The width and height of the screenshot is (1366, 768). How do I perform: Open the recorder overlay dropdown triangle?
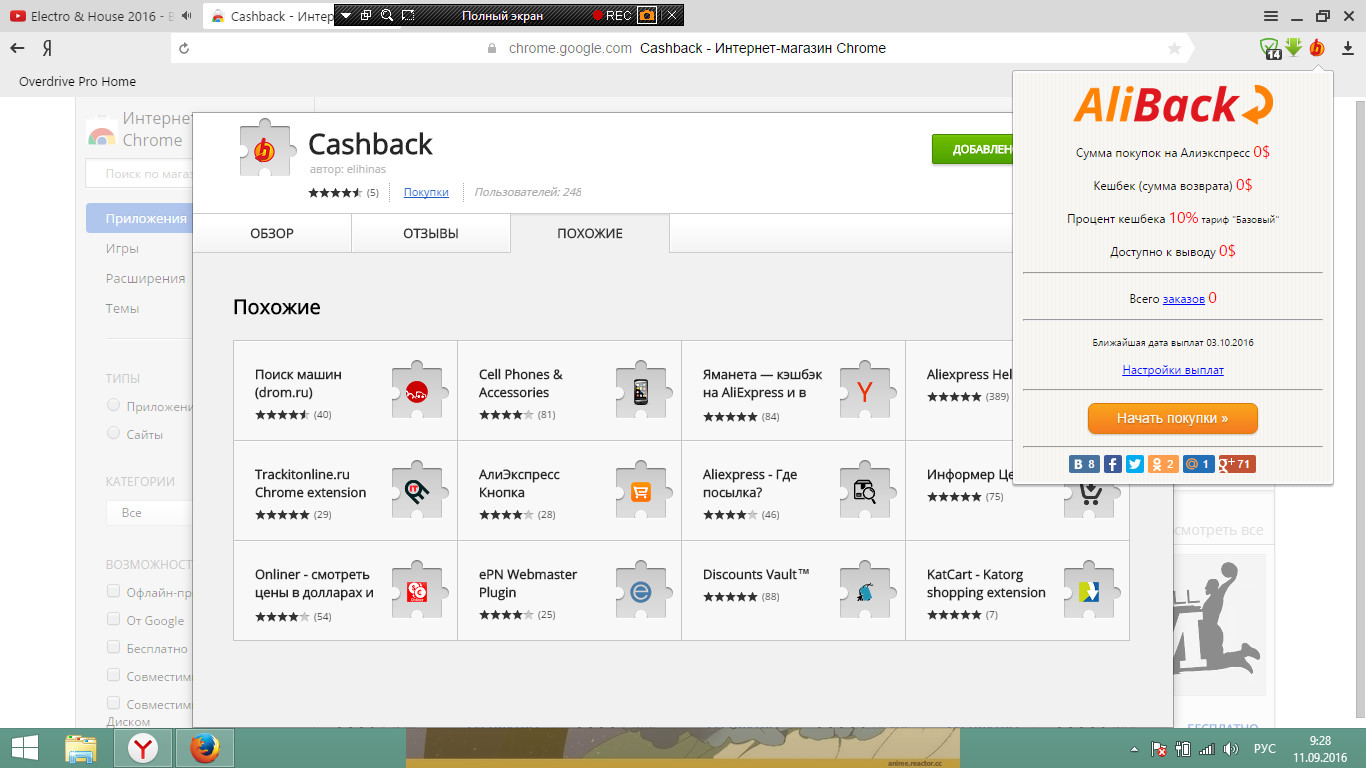click(x=346, y=16)
